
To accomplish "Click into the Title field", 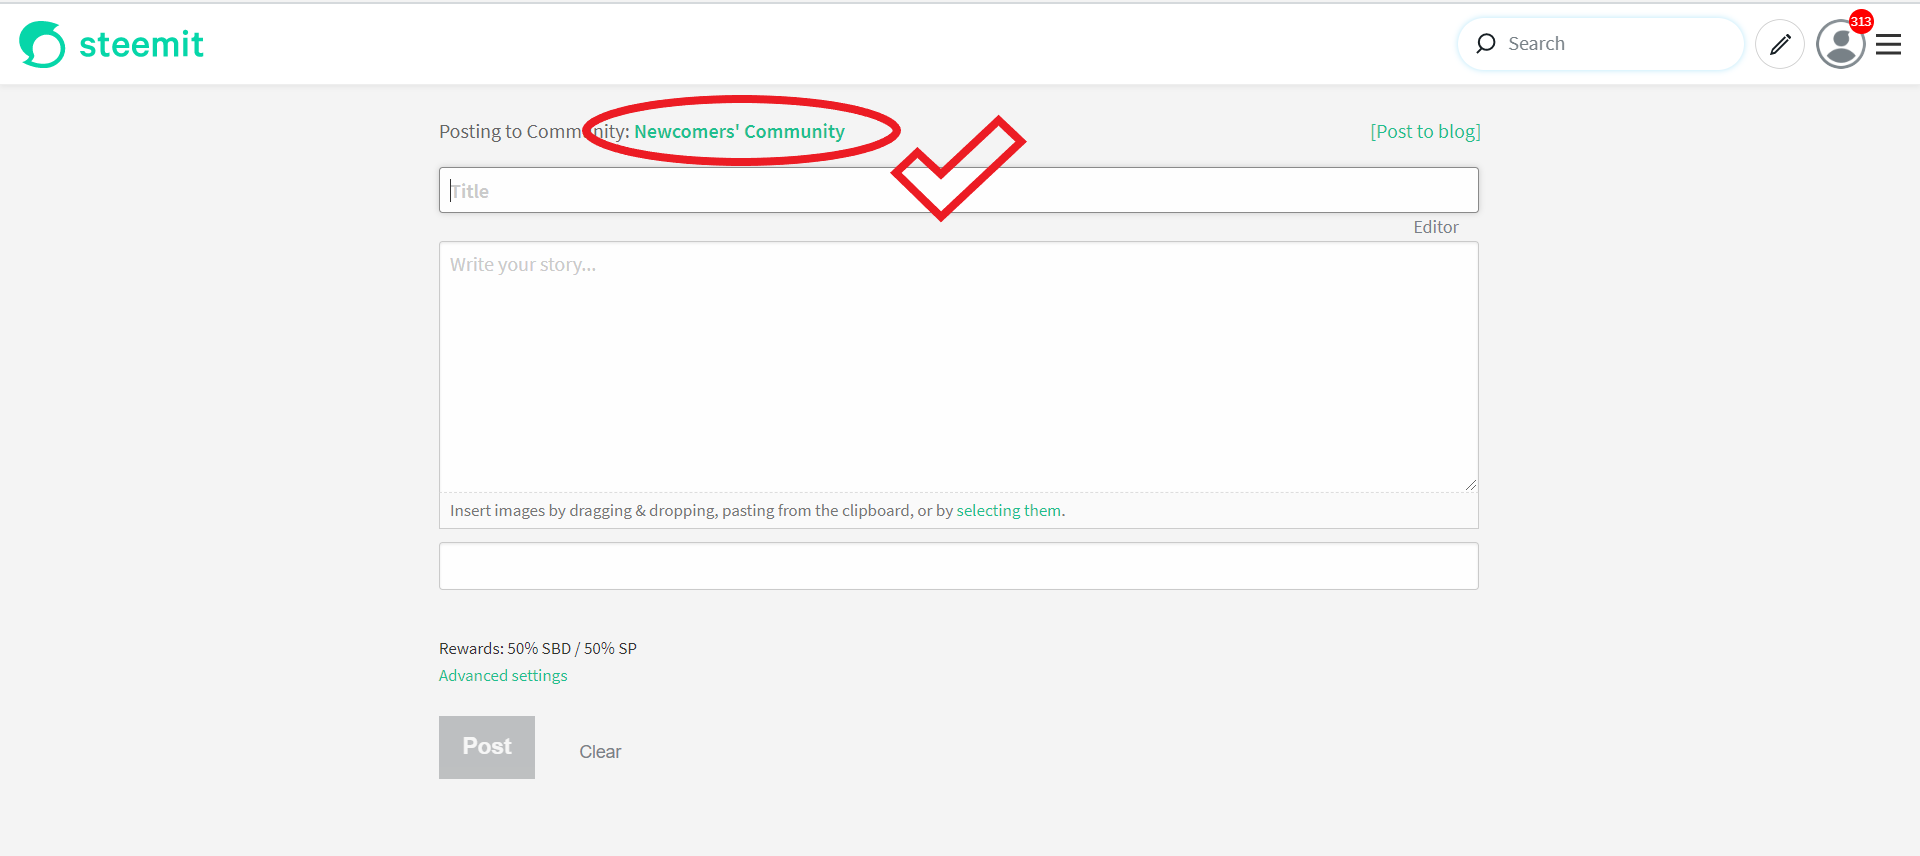I will [959, 190].
